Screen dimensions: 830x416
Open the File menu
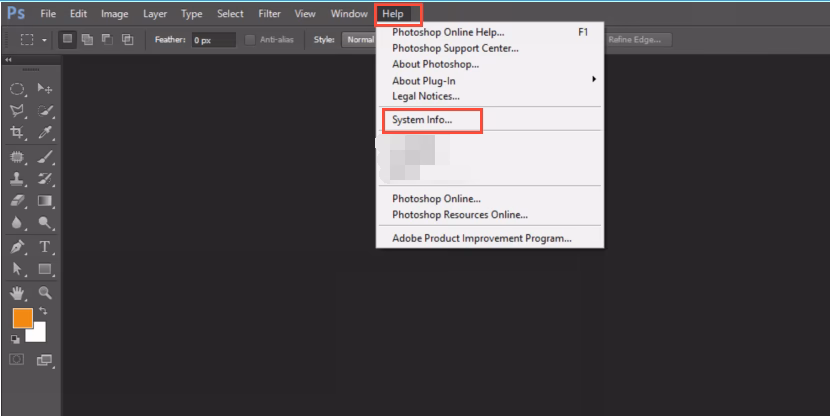coord(48,14)
